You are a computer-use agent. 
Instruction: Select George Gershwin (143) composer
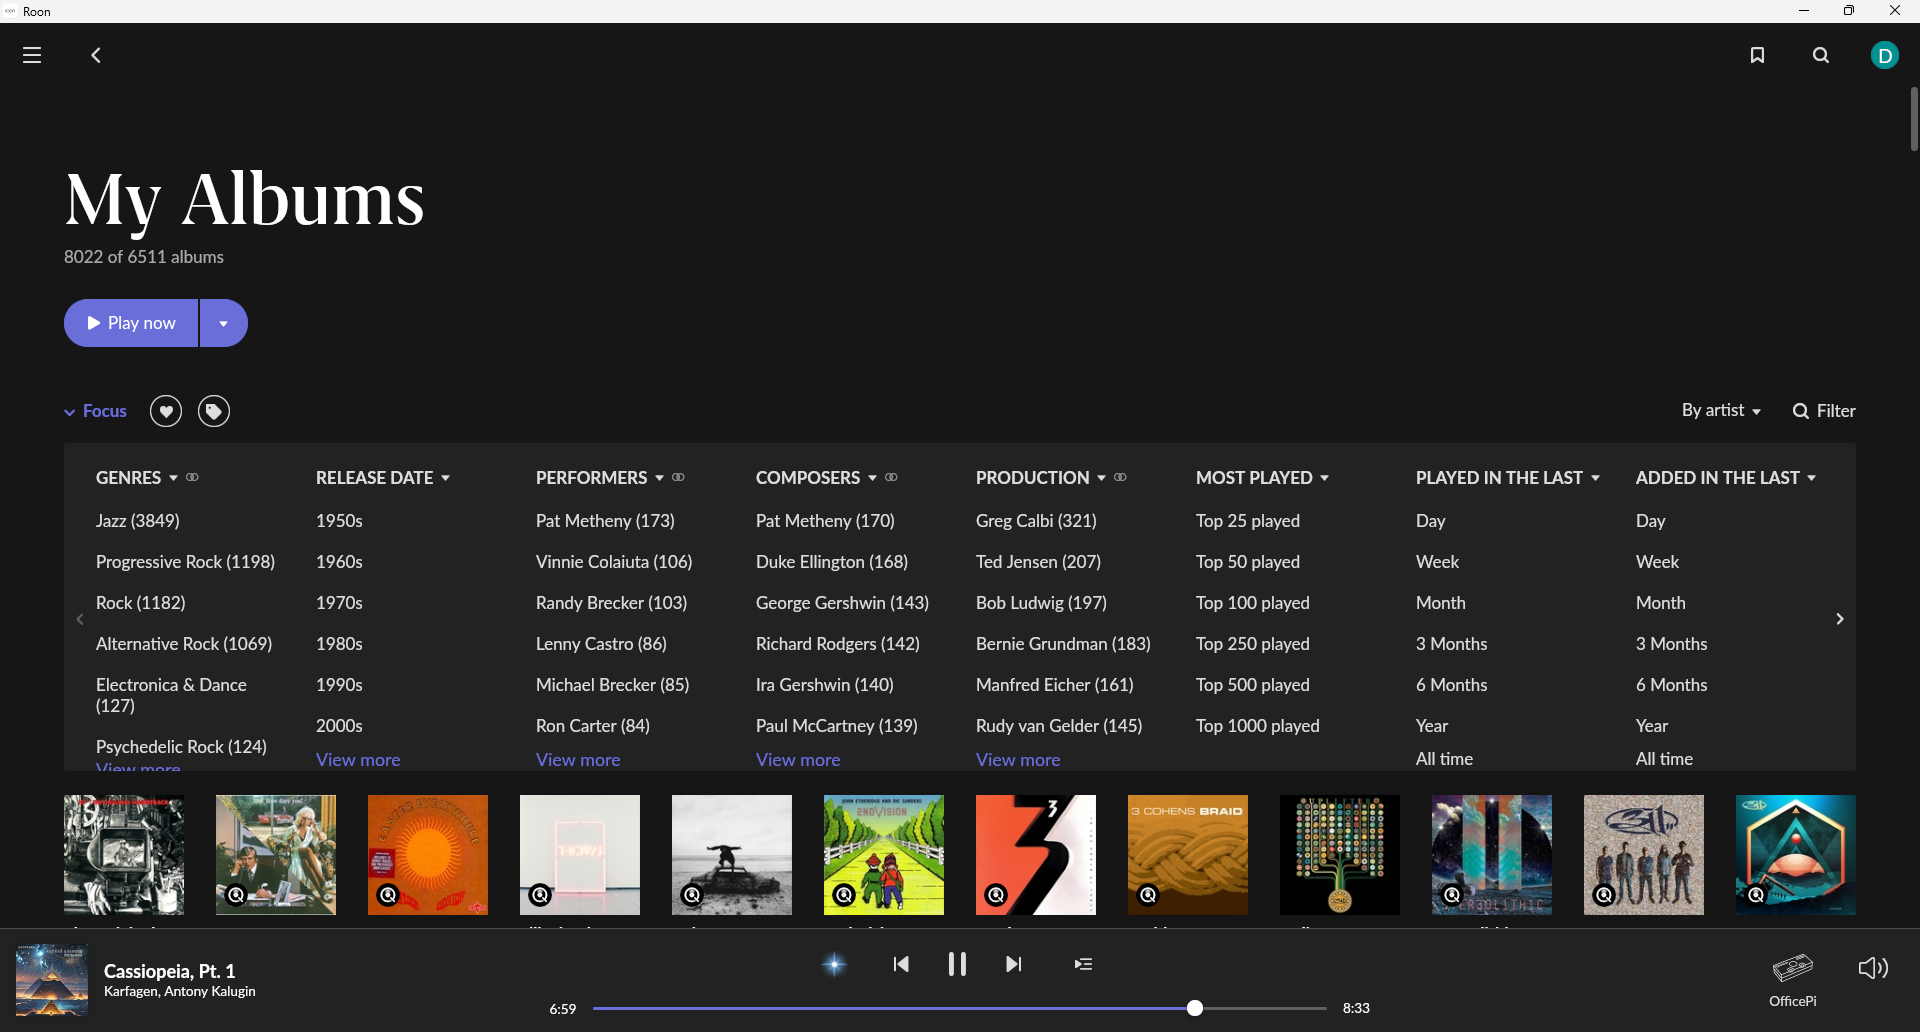tap(842, 603)
